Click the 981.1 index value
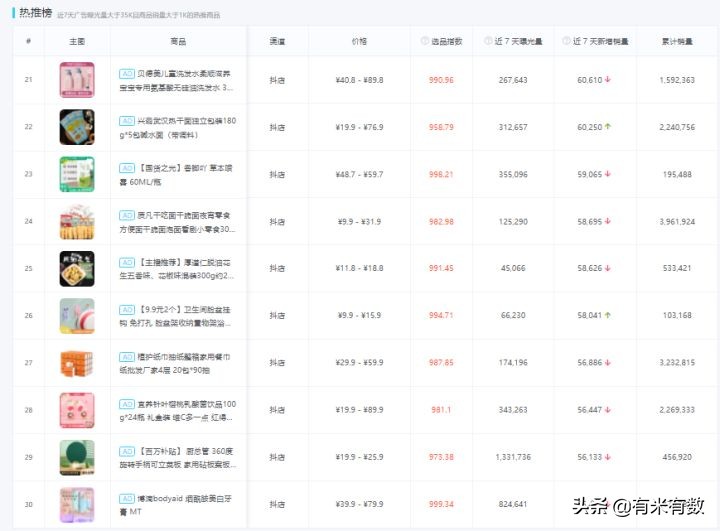720x531 pixels. click(441, 410)
